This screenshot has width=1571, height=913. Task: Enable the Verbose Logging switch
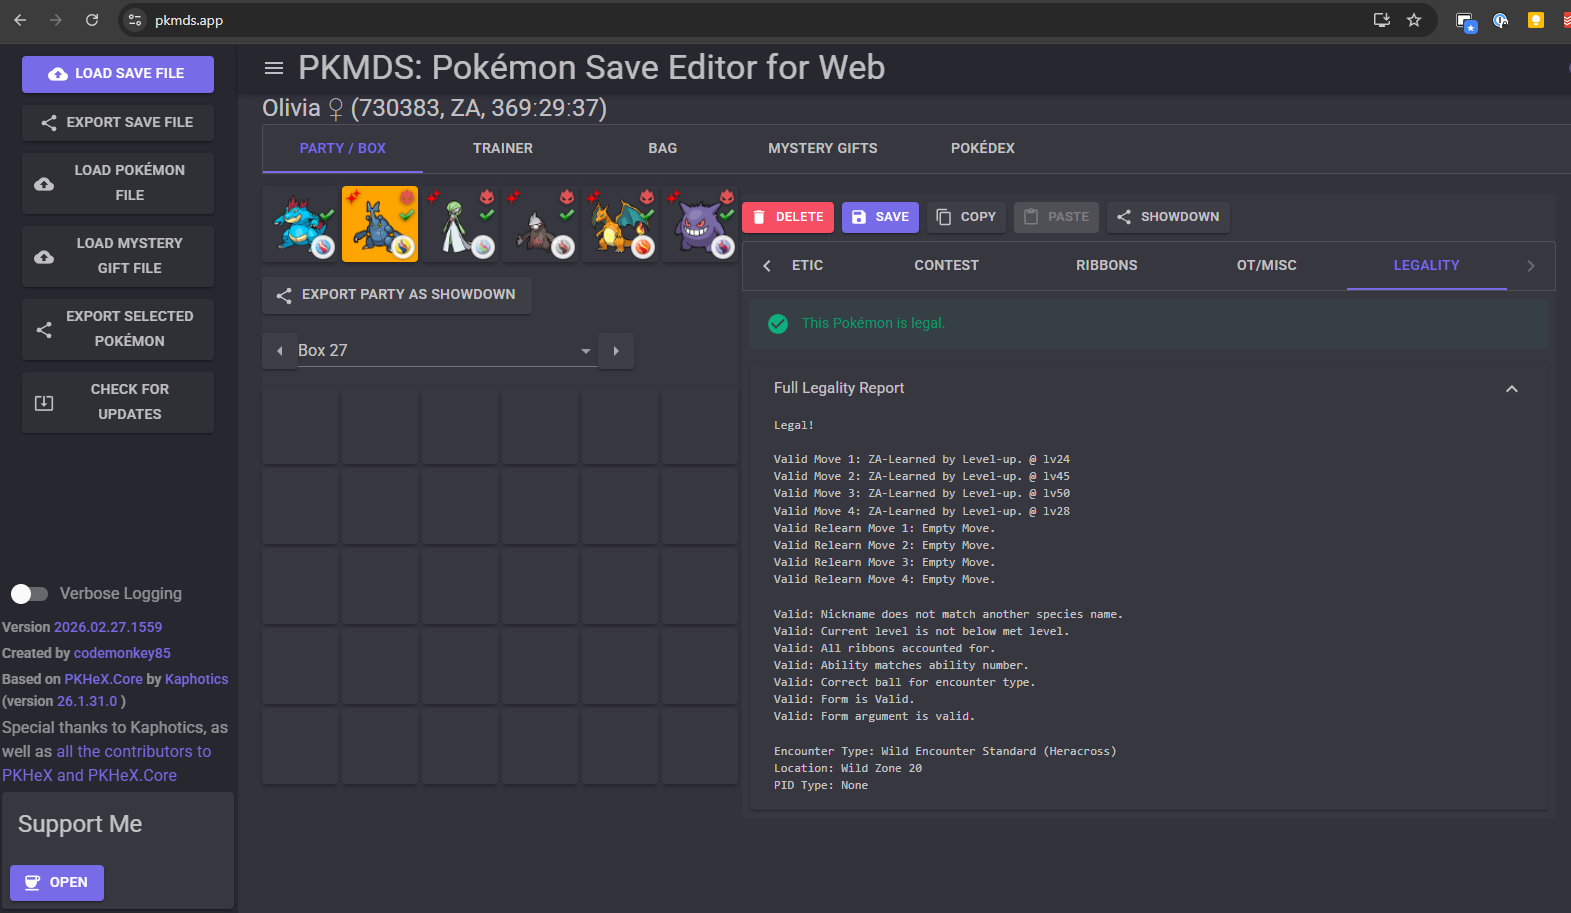[29, 594]
